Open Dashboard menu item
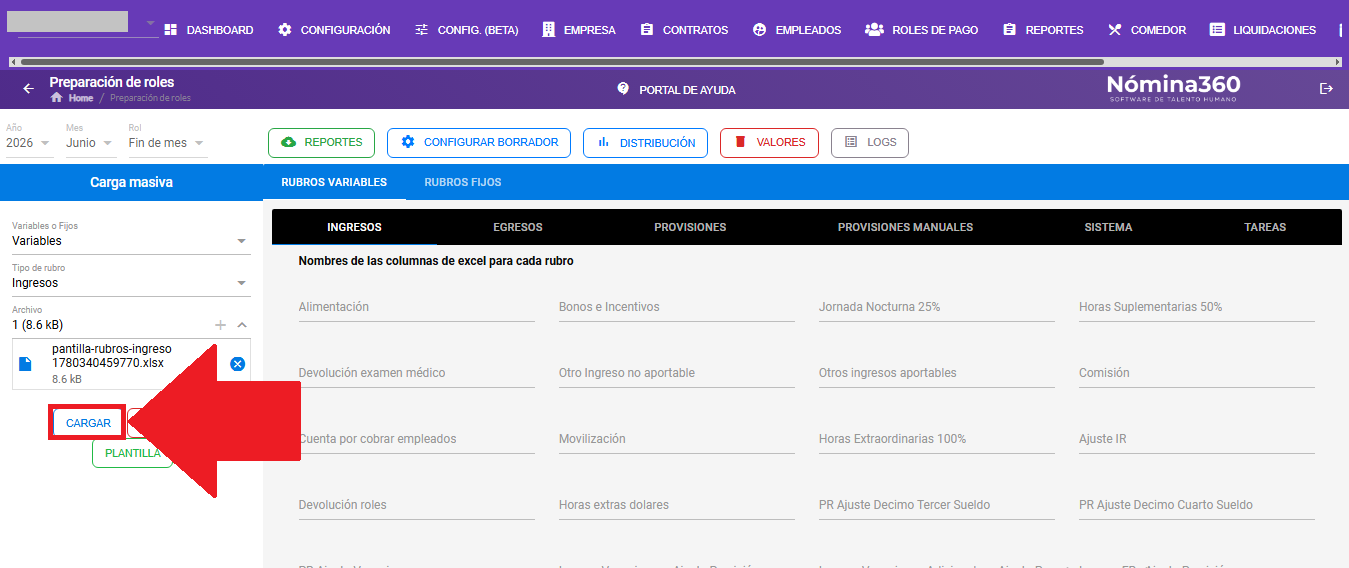The height and width of the screenshot is (568, 1349). [208, 30]
